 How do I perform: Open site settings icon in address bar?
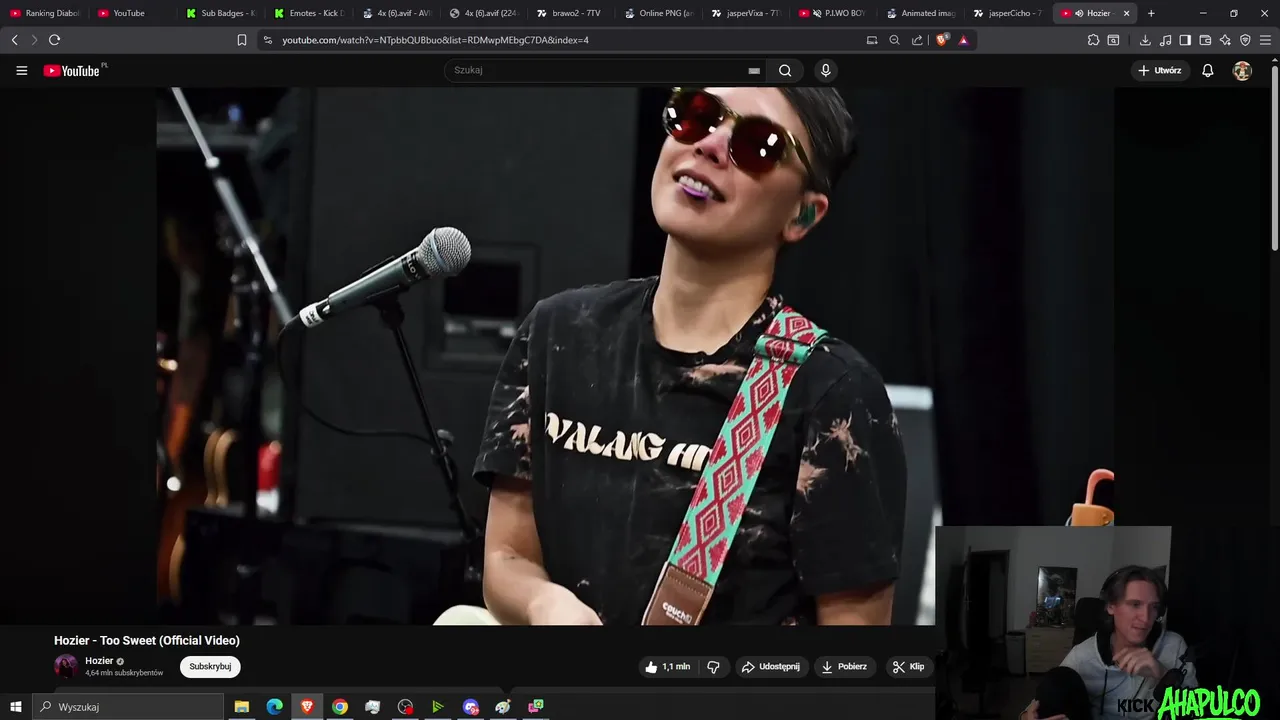coord(267,40)
